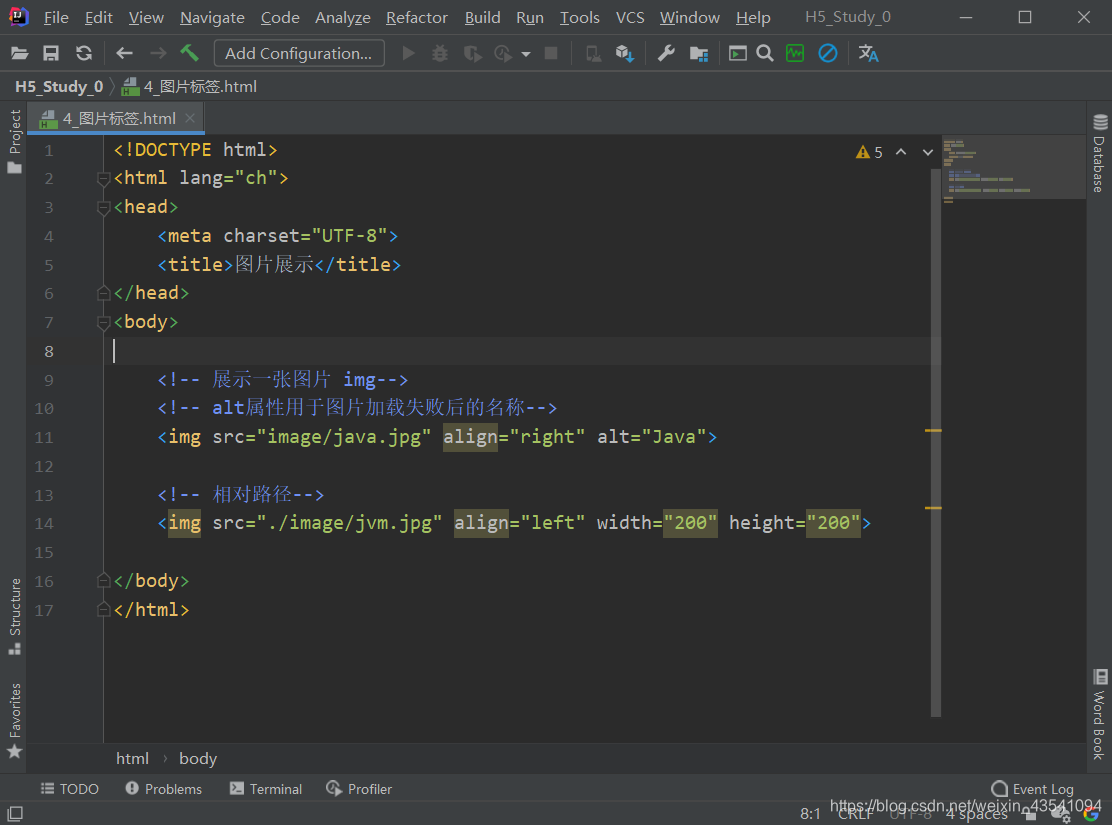Place cursor in align="right" attribute
1112x825 pixels.
(514, 437)
